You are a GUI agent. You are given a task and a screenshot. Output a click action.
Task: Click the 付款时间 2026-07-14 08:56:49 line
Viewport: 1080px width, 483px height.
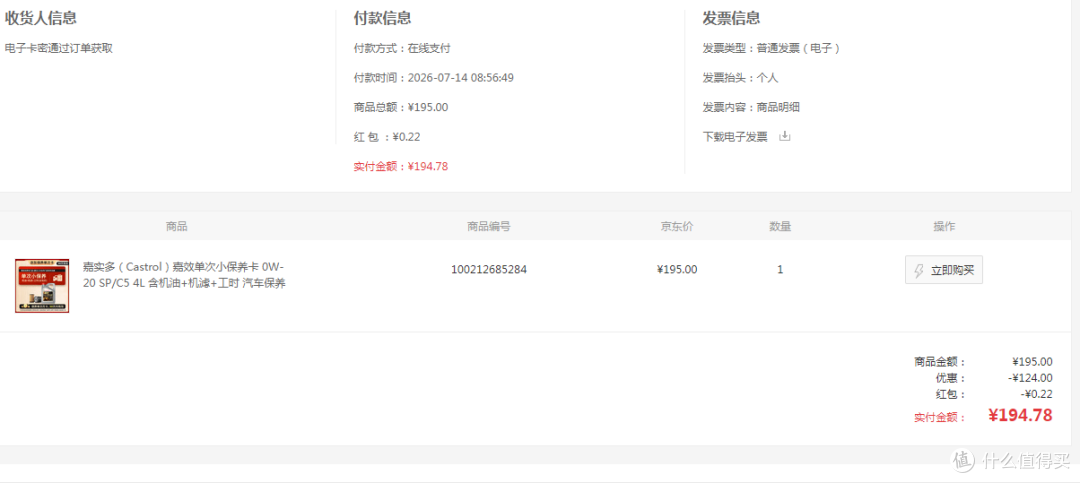pyautogui.click(x=434, y=78)
